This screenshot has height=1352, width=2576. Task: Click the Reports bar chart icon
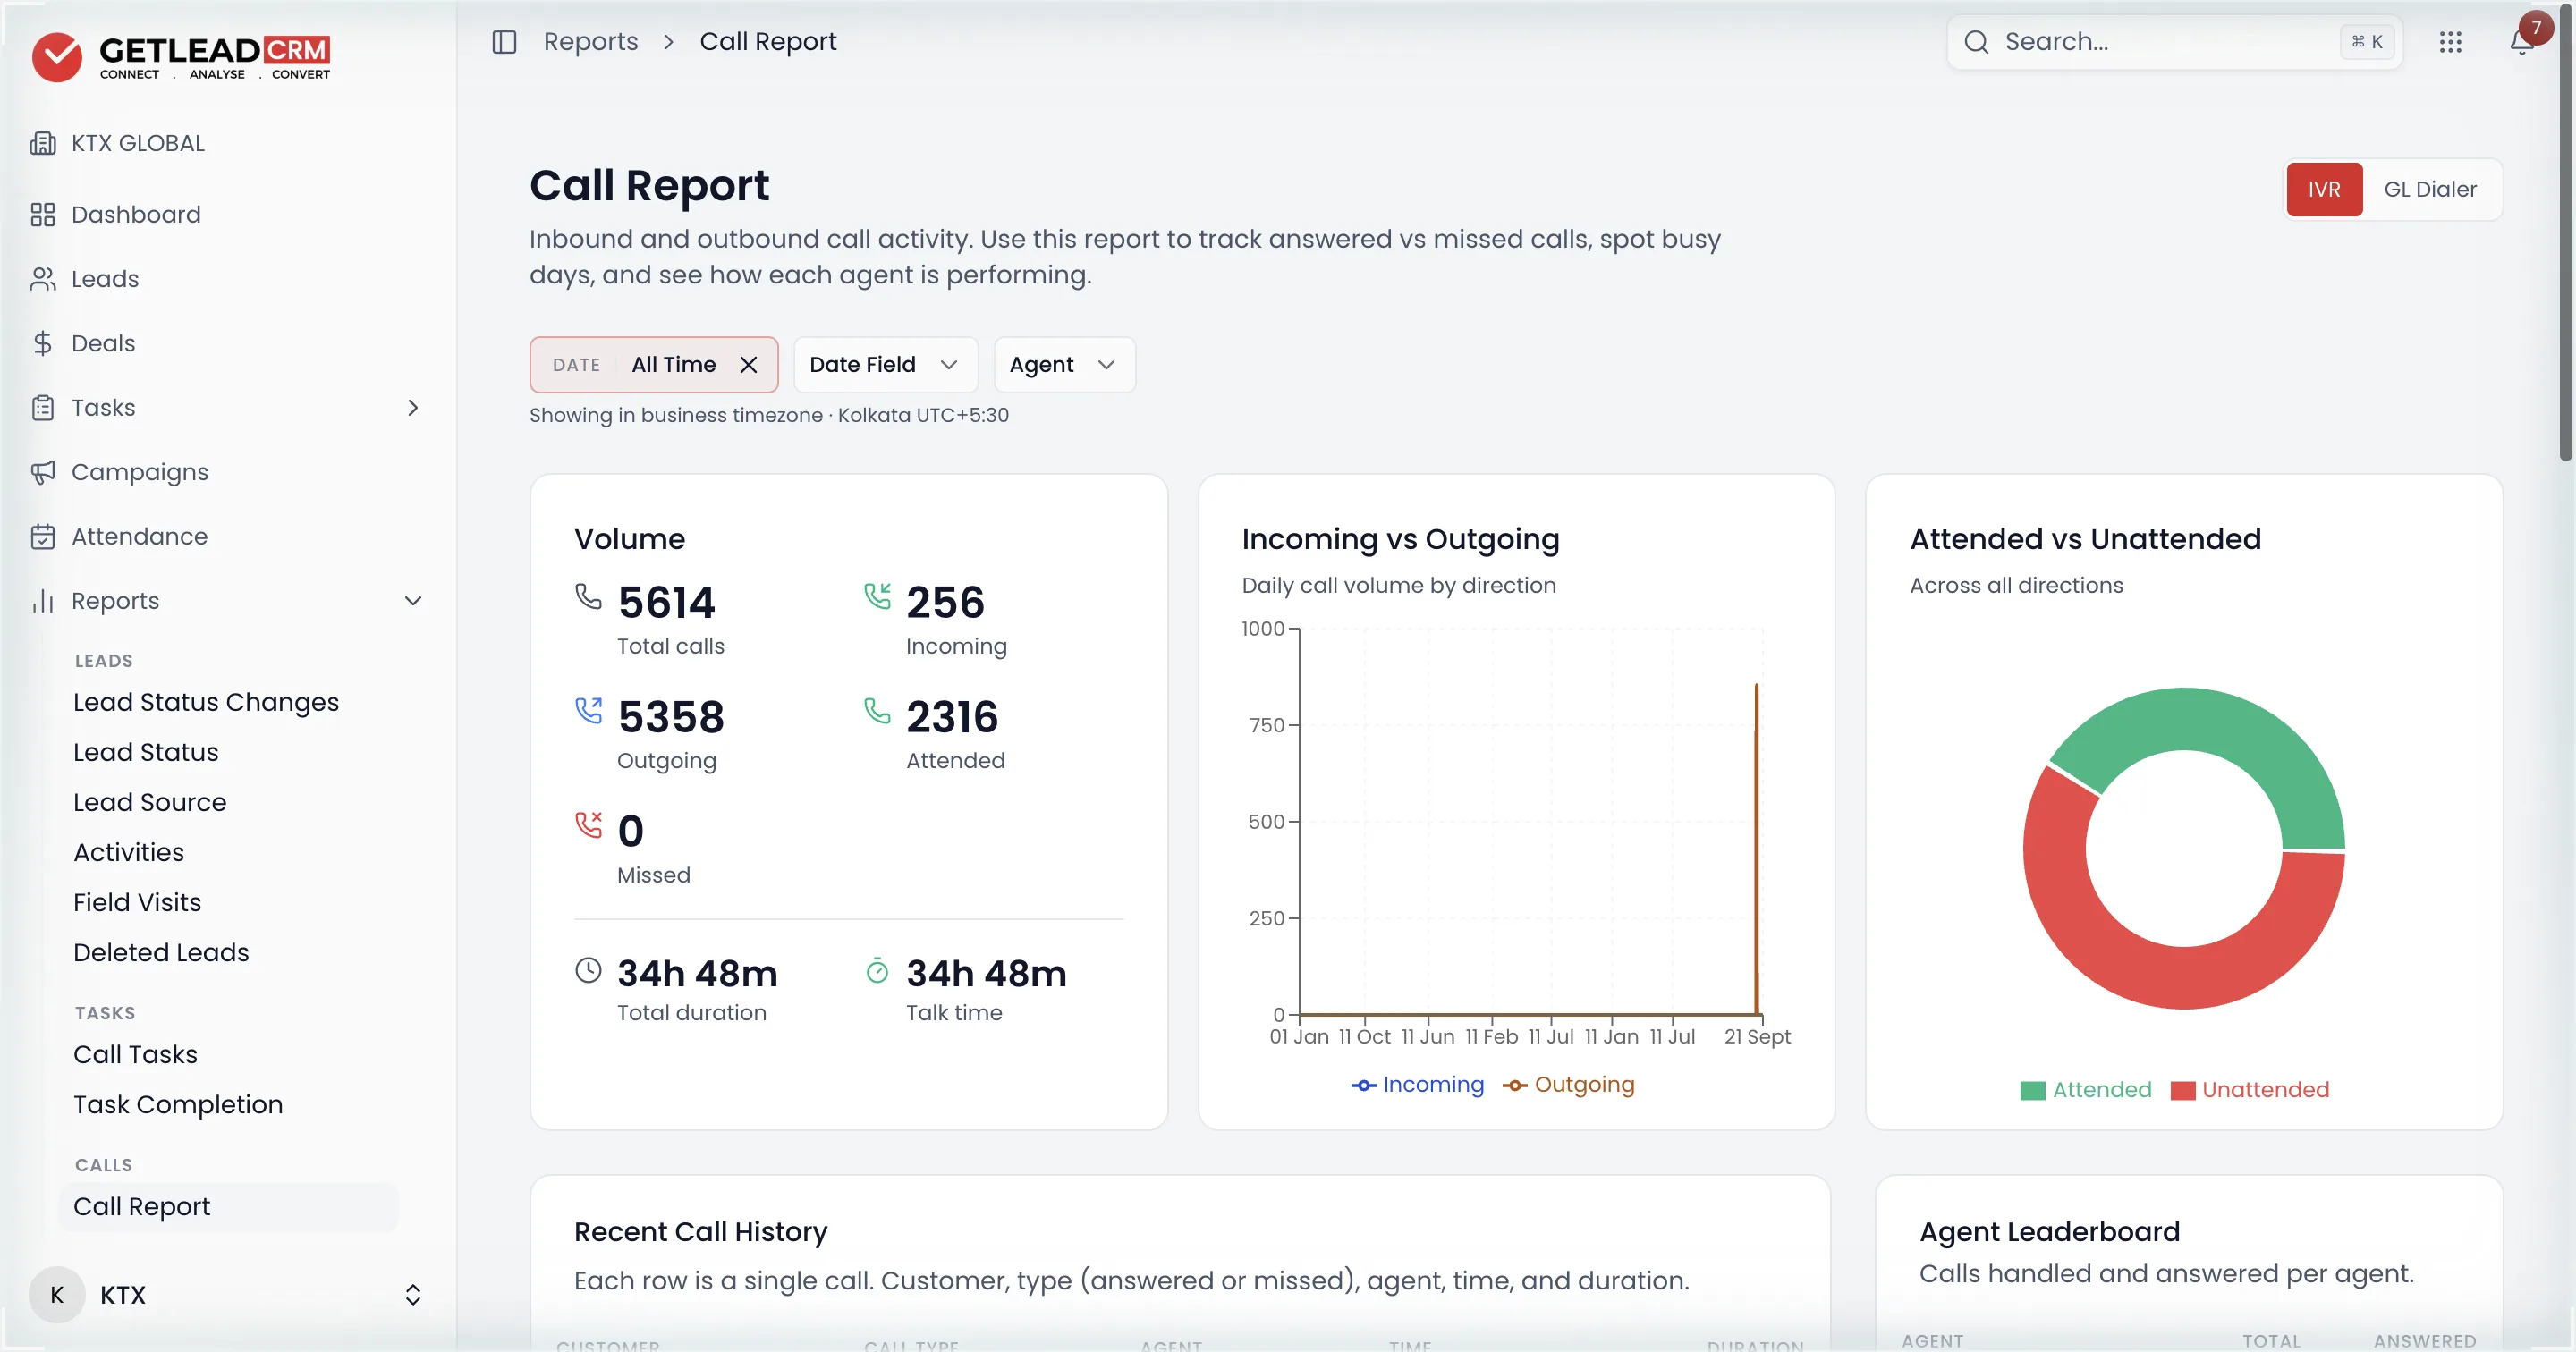pyautogui.click(x=42, y=601)
